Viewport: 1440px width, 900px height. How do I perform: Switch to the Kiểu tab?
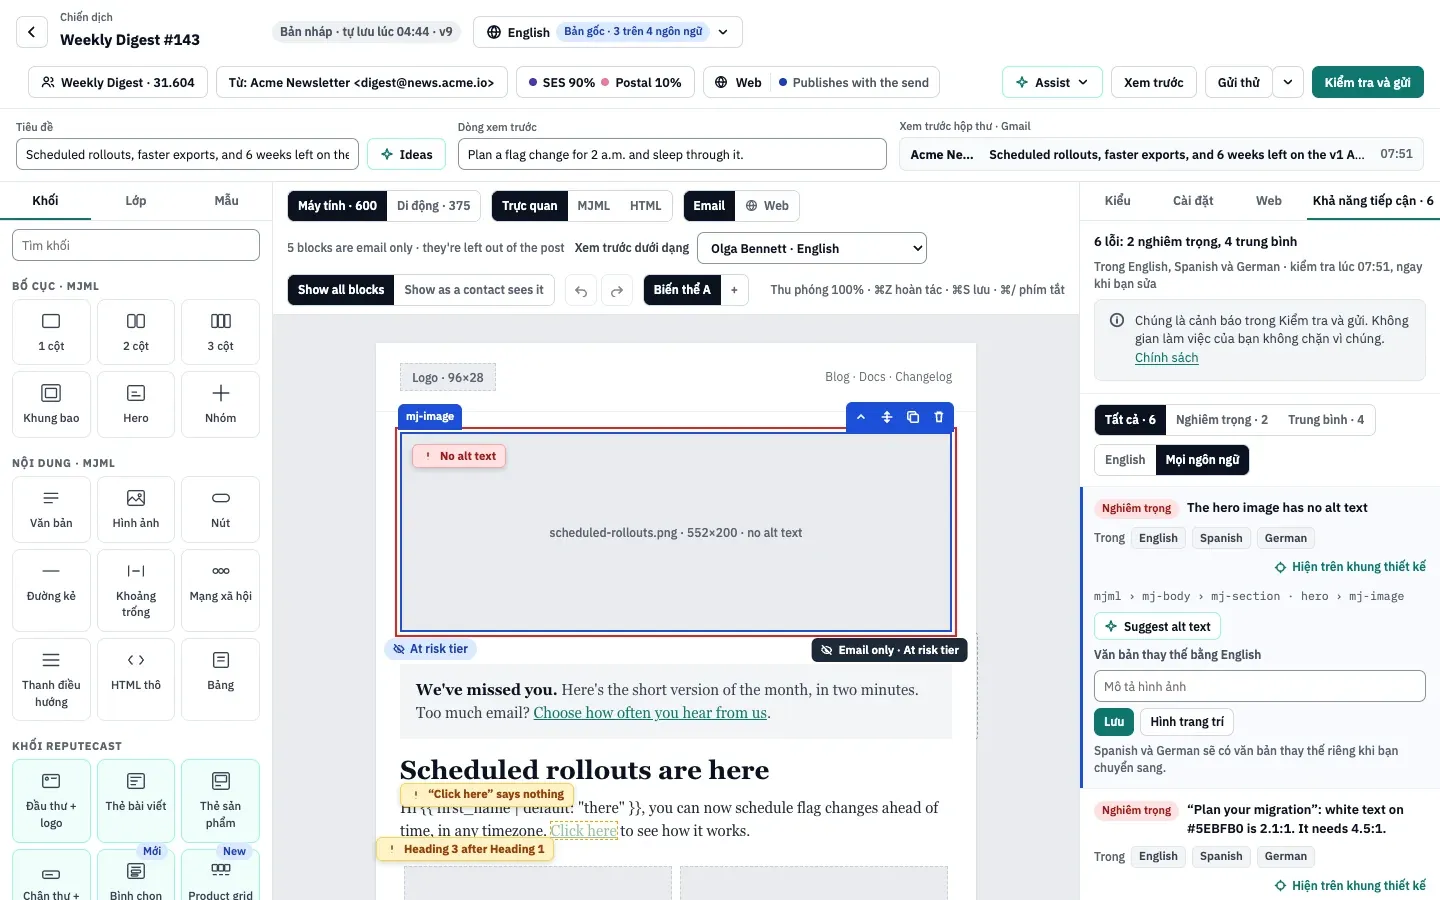coord(1118,200)
